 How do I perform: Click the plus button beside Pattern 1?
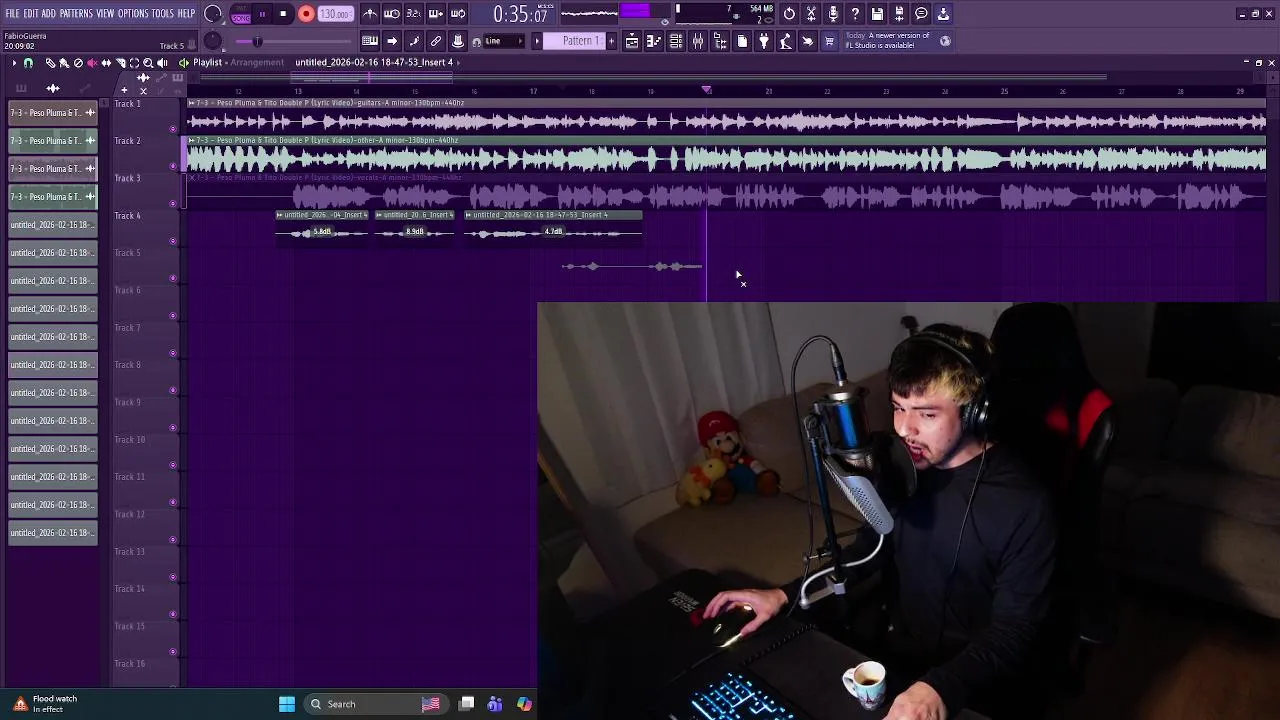click(x=612, y=41)
